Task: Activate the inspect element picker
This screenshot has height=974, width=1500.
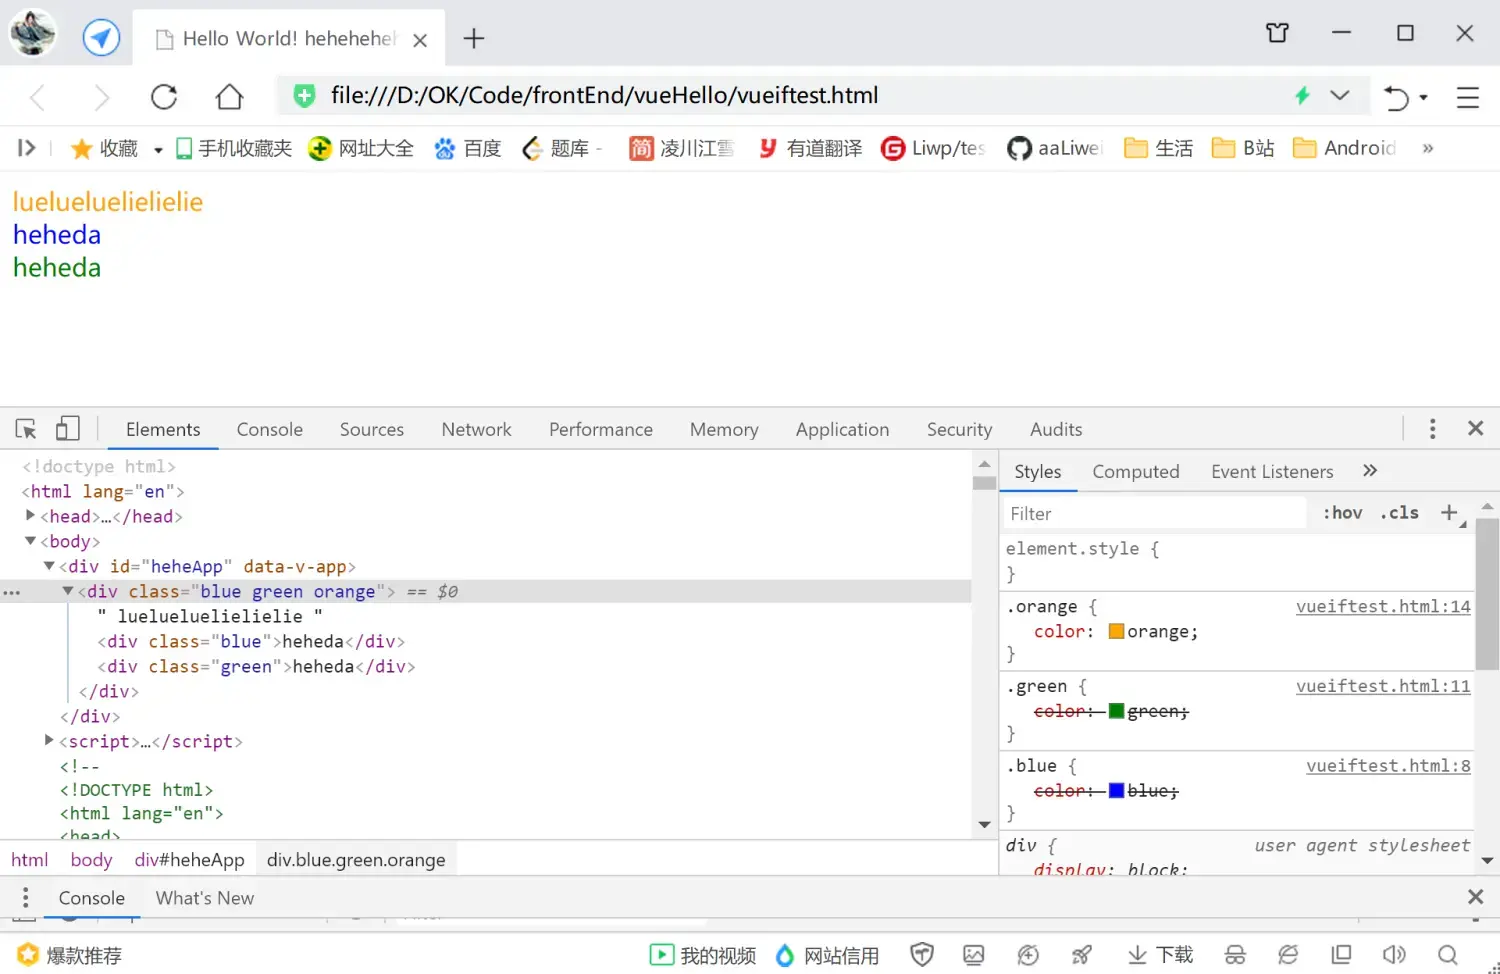Action: coord(26,429)
